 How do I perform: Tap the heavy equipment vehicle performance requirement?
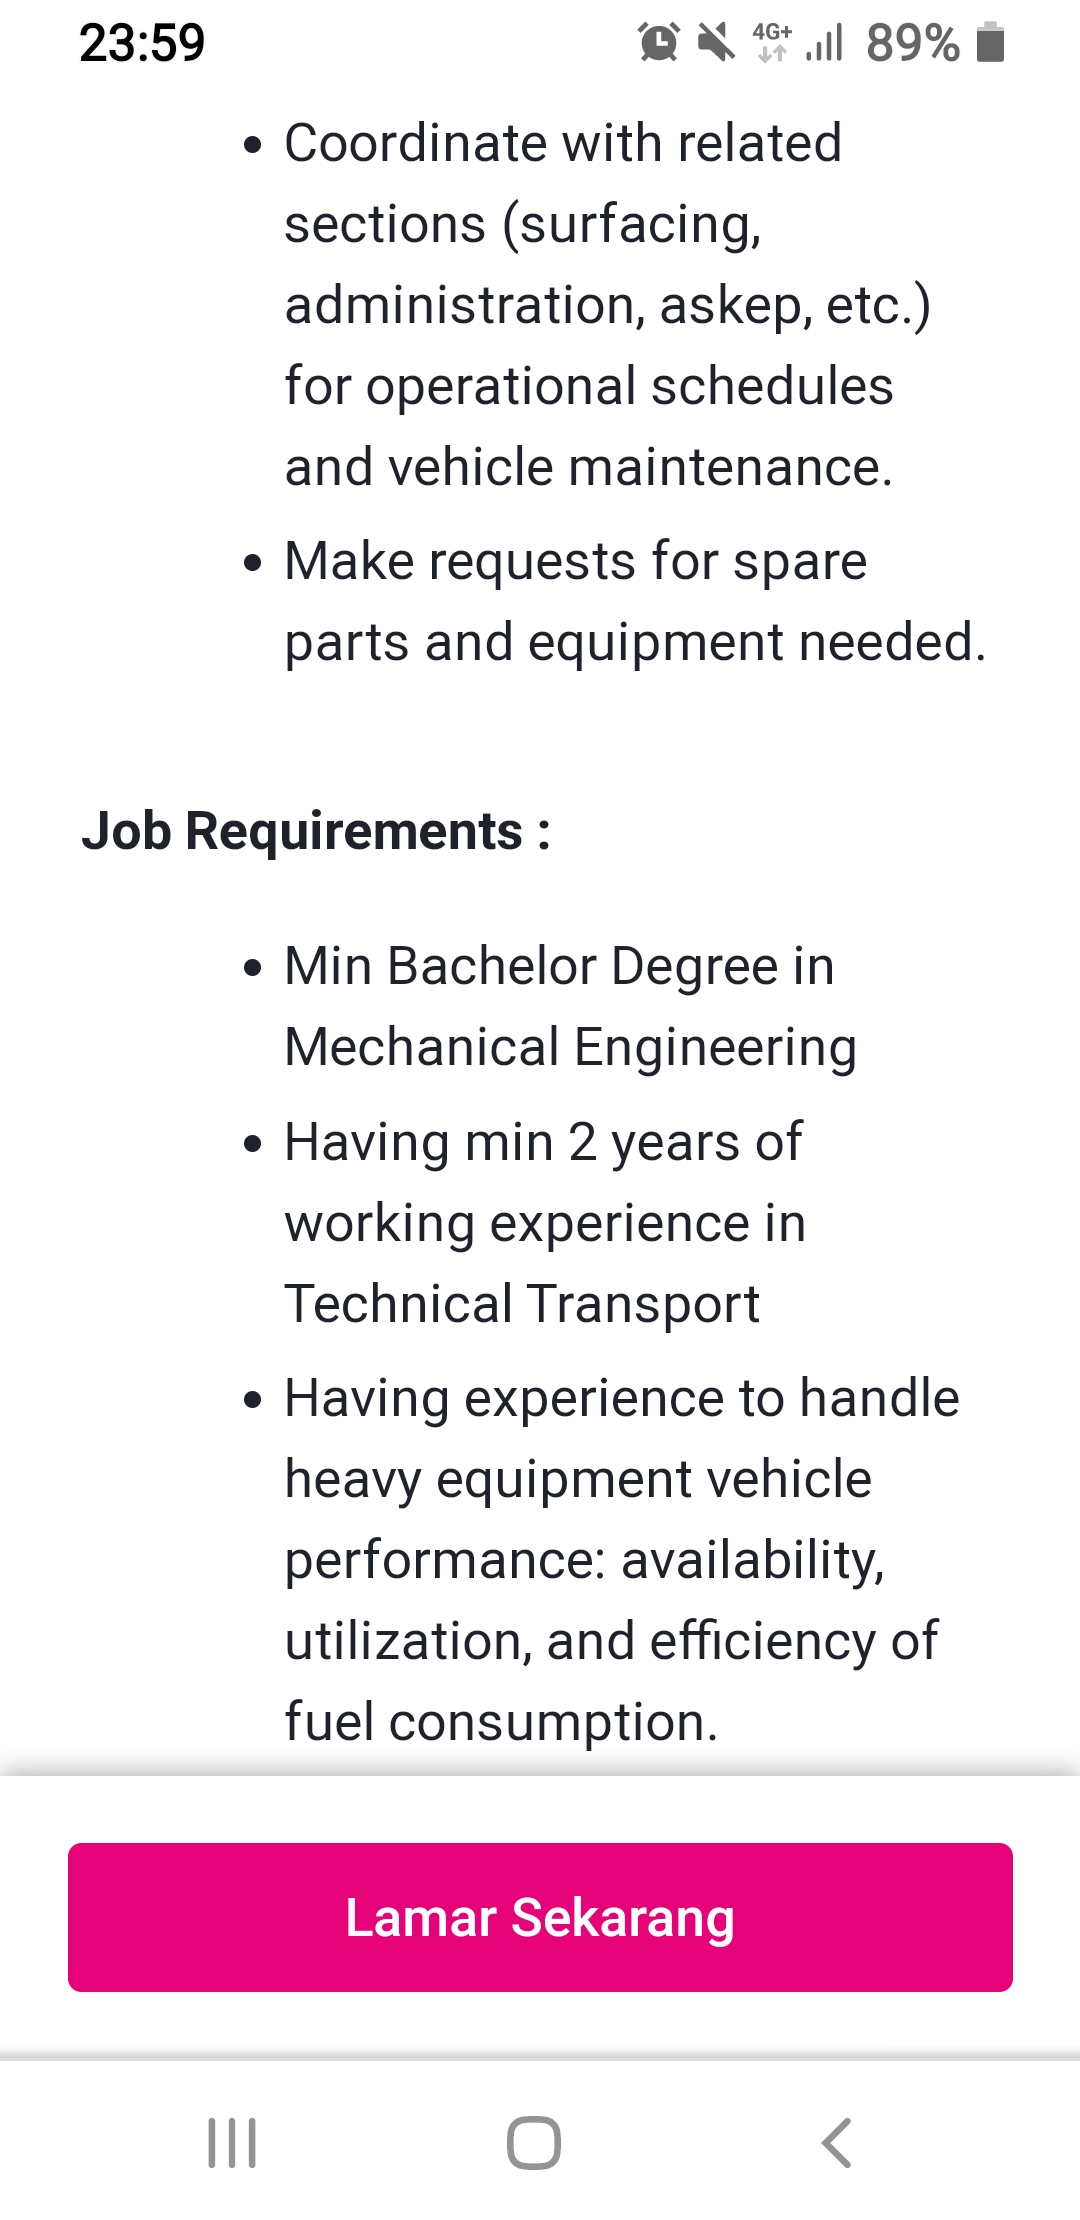[620, 1559]
